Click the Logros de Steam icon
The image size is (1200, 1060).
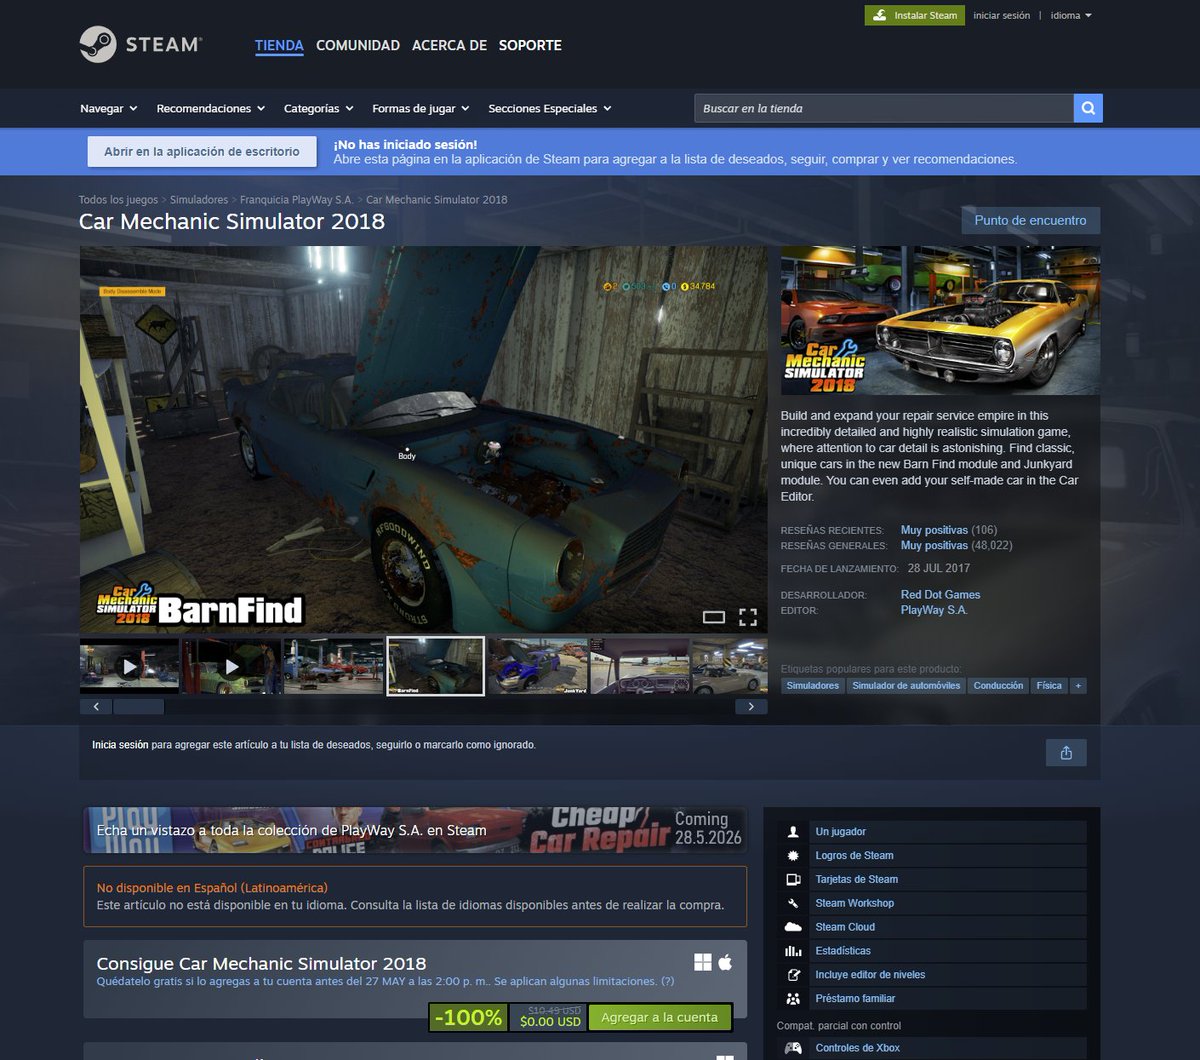pyautogui.click(x=793, y=856)
